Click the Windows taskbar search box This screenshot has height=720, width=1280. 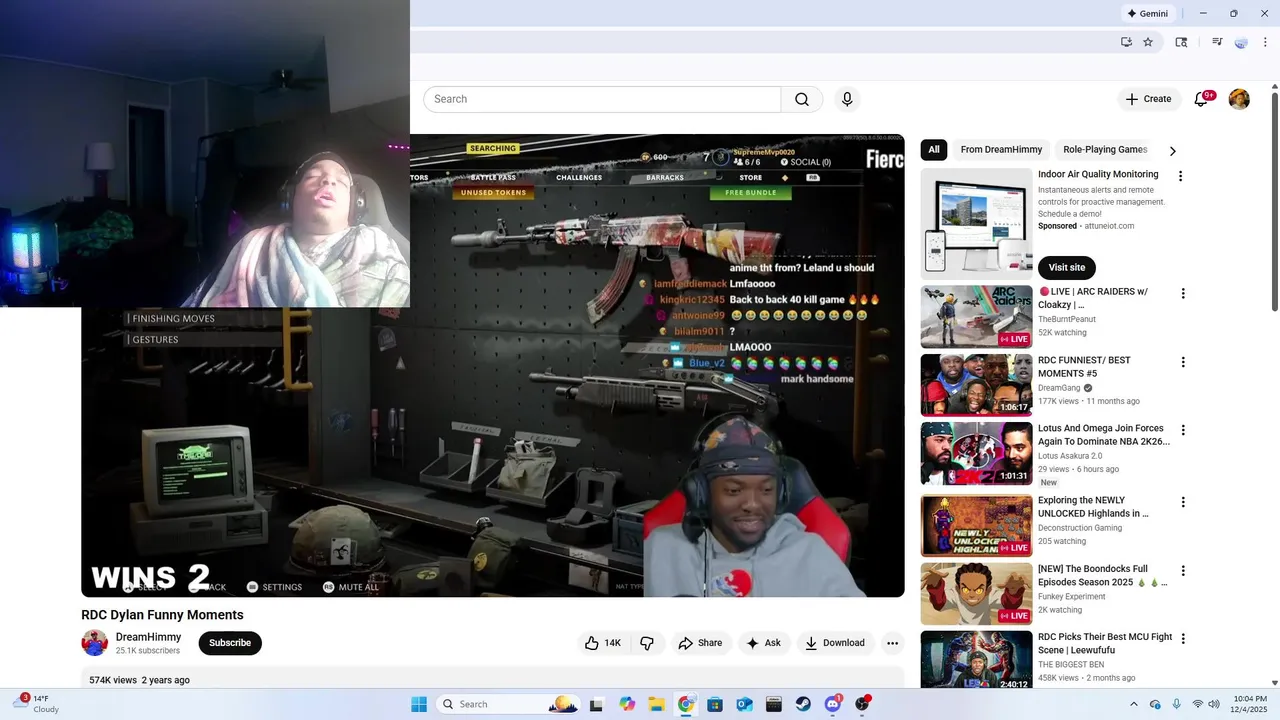click(x=508, y=704)
